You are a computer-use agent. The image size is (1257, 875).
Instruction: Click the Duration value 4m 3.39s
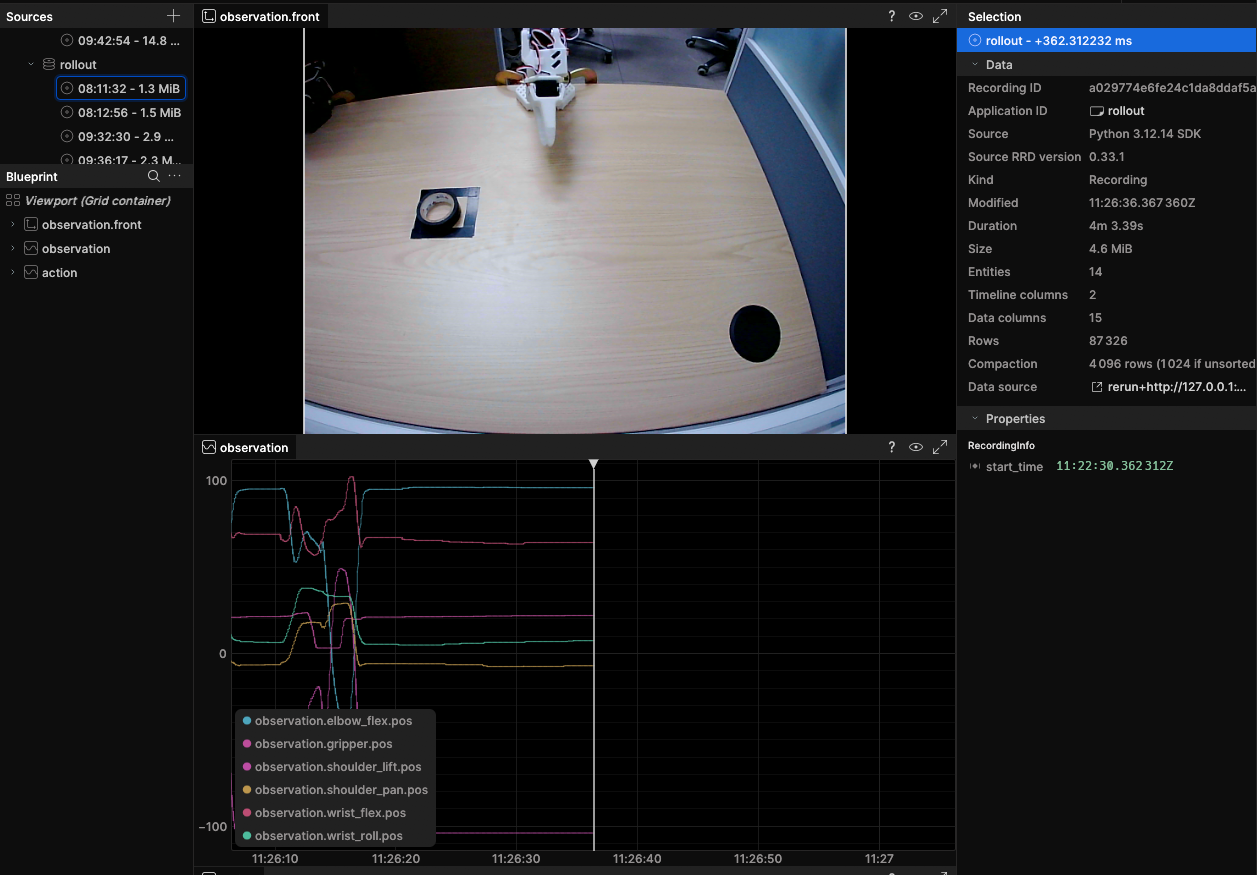point(1116,226)
